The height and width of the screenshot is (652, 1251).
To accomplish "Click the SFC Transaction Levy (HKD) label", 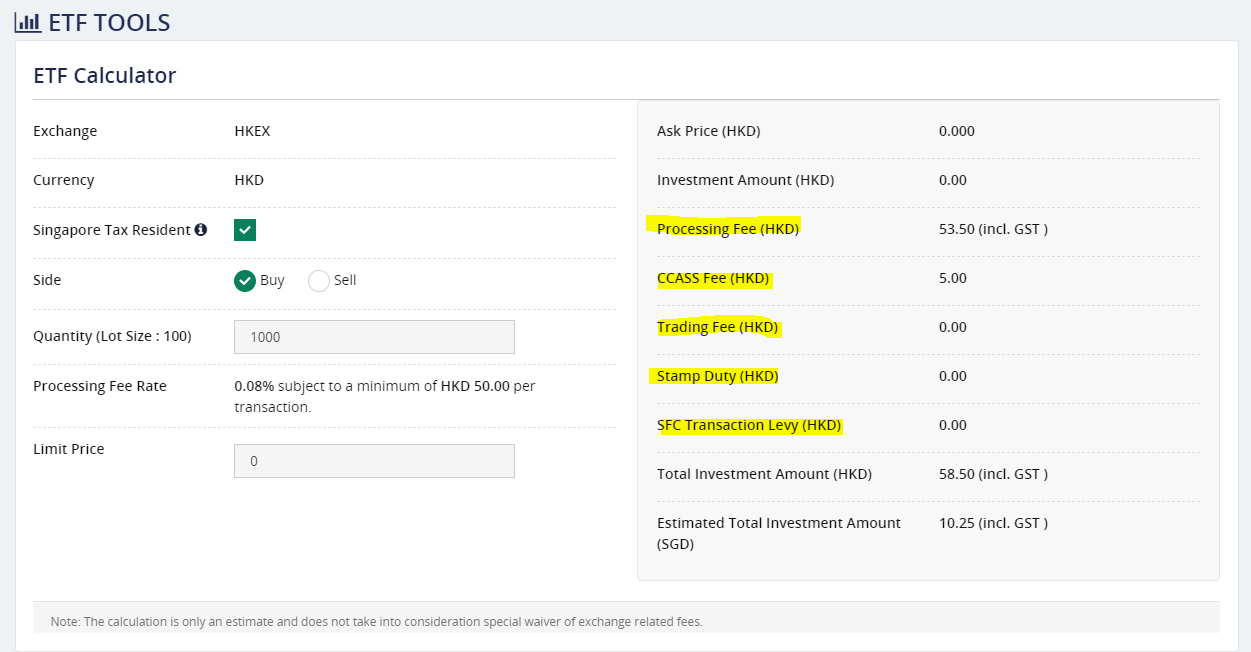I will tap(749, 425).
